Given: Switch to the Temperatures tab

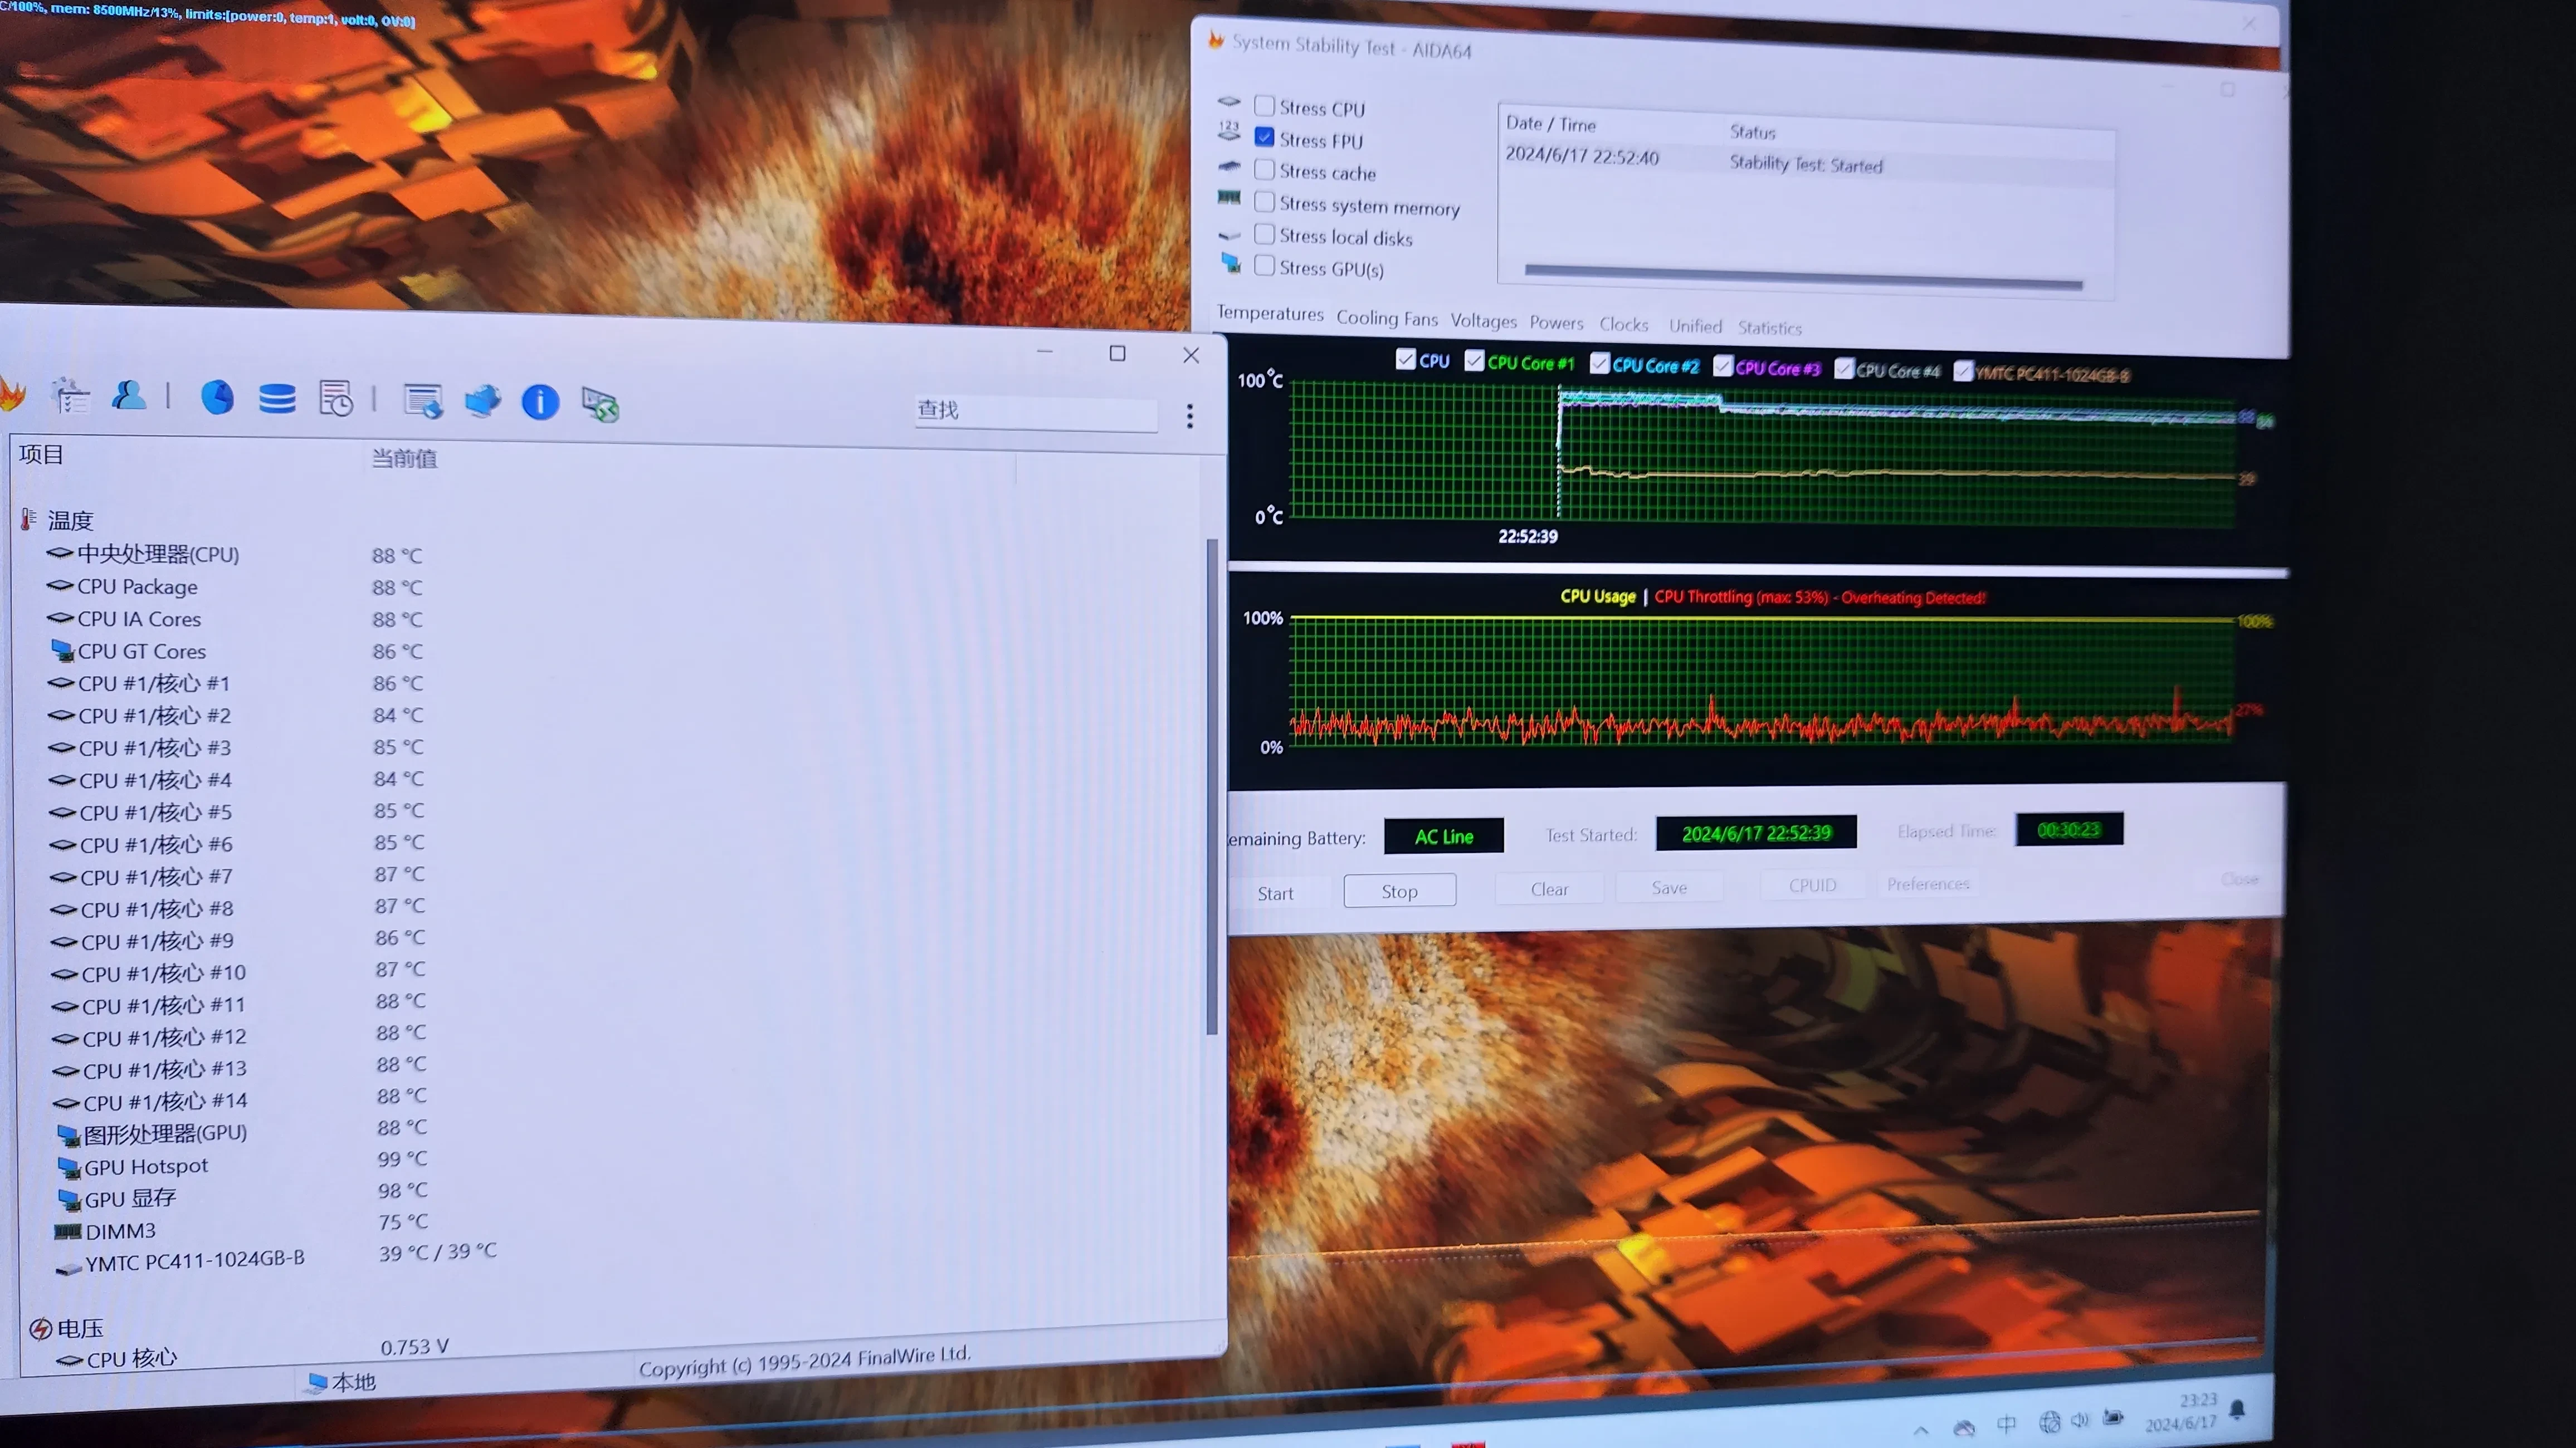Looking at the screenshot, I should point(1270,314).
